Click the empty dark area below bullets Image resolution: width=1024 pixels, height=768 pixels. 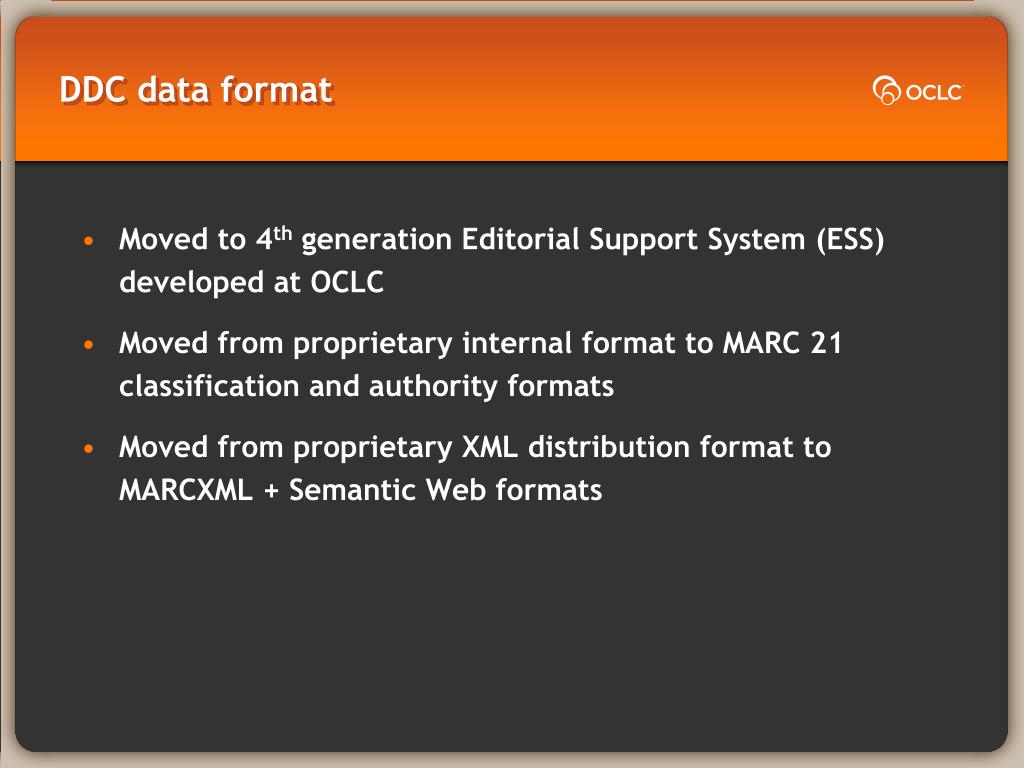click(510, 630)
